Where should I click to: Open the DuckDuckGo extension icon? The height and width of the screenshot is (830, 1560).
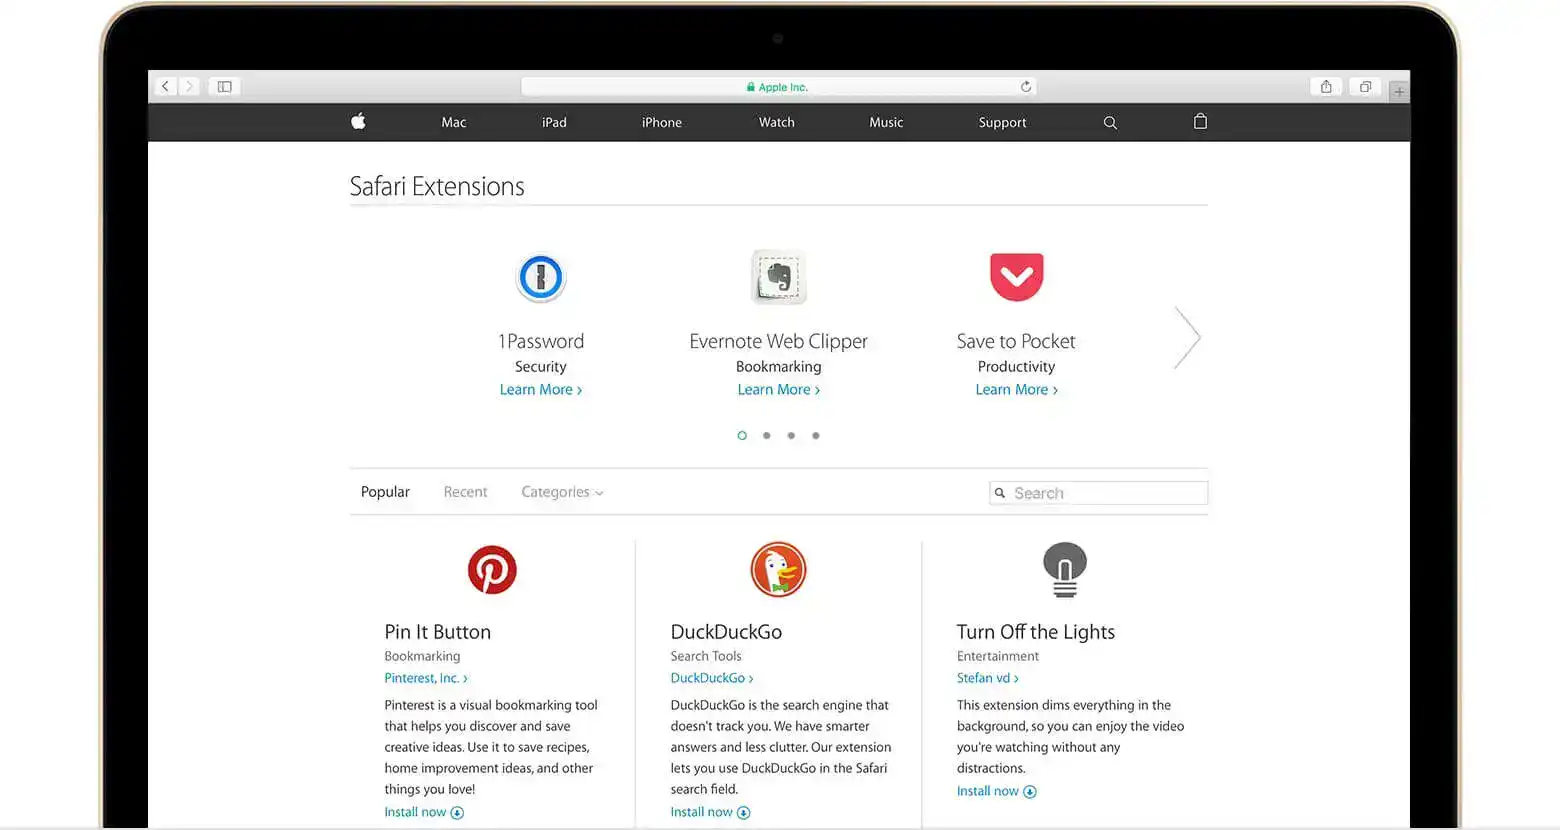(x=778, y=570)
